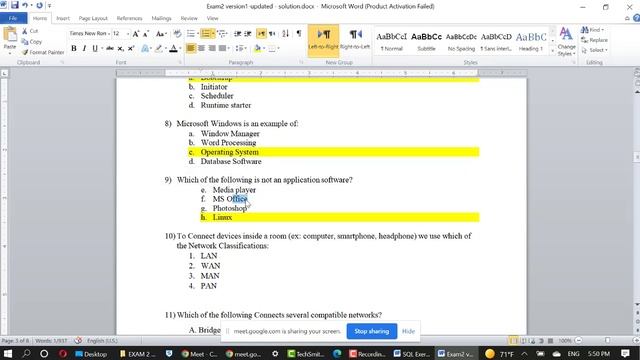This screenshot has height=360, width=640.
Task: Open the taskbar search icon
Action: point(26,353)
